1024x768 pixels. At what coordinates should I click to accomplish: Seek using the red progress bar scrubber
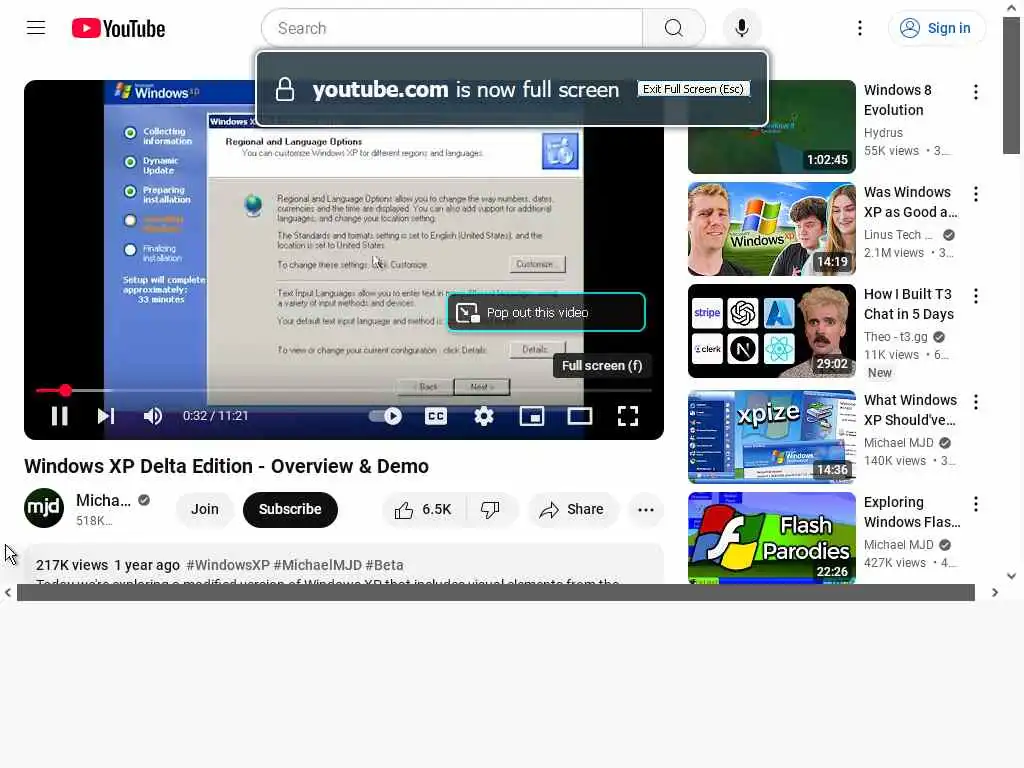coord(65,391)
